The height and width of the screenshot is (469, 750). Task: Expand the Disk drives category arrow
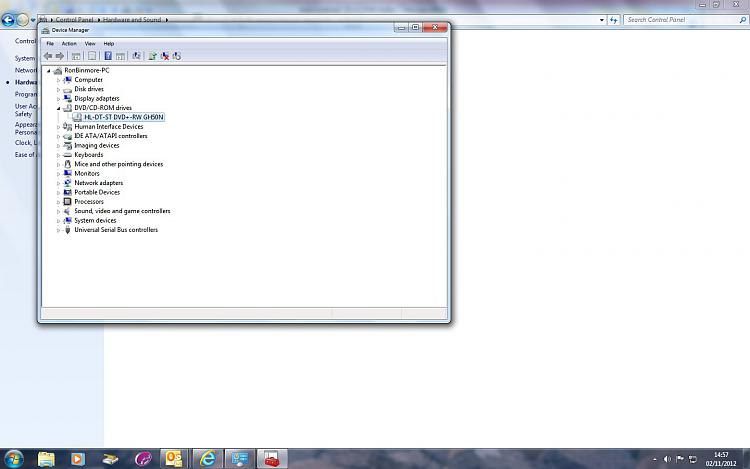coord(58,89)
